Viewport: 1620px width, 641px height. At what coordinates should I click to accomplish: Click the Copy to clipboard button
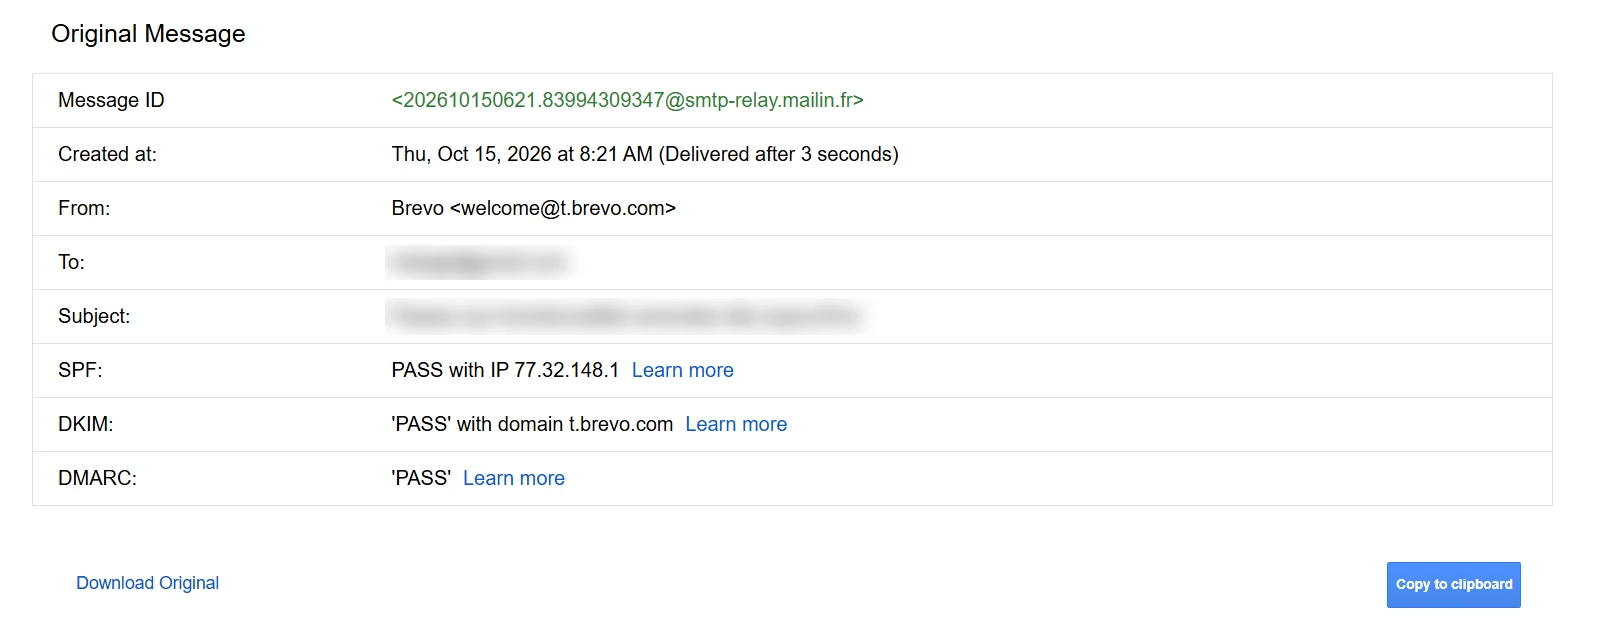[1453, 585]
